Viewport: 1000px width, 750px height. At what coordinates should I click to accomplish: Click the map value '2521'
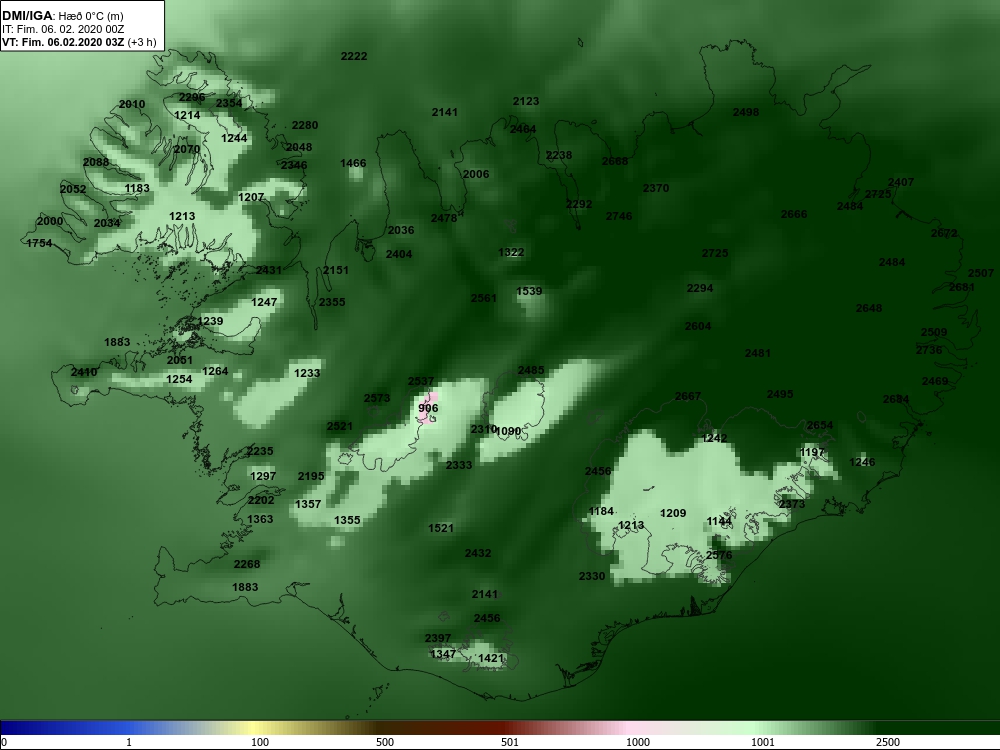pos(340,426)
